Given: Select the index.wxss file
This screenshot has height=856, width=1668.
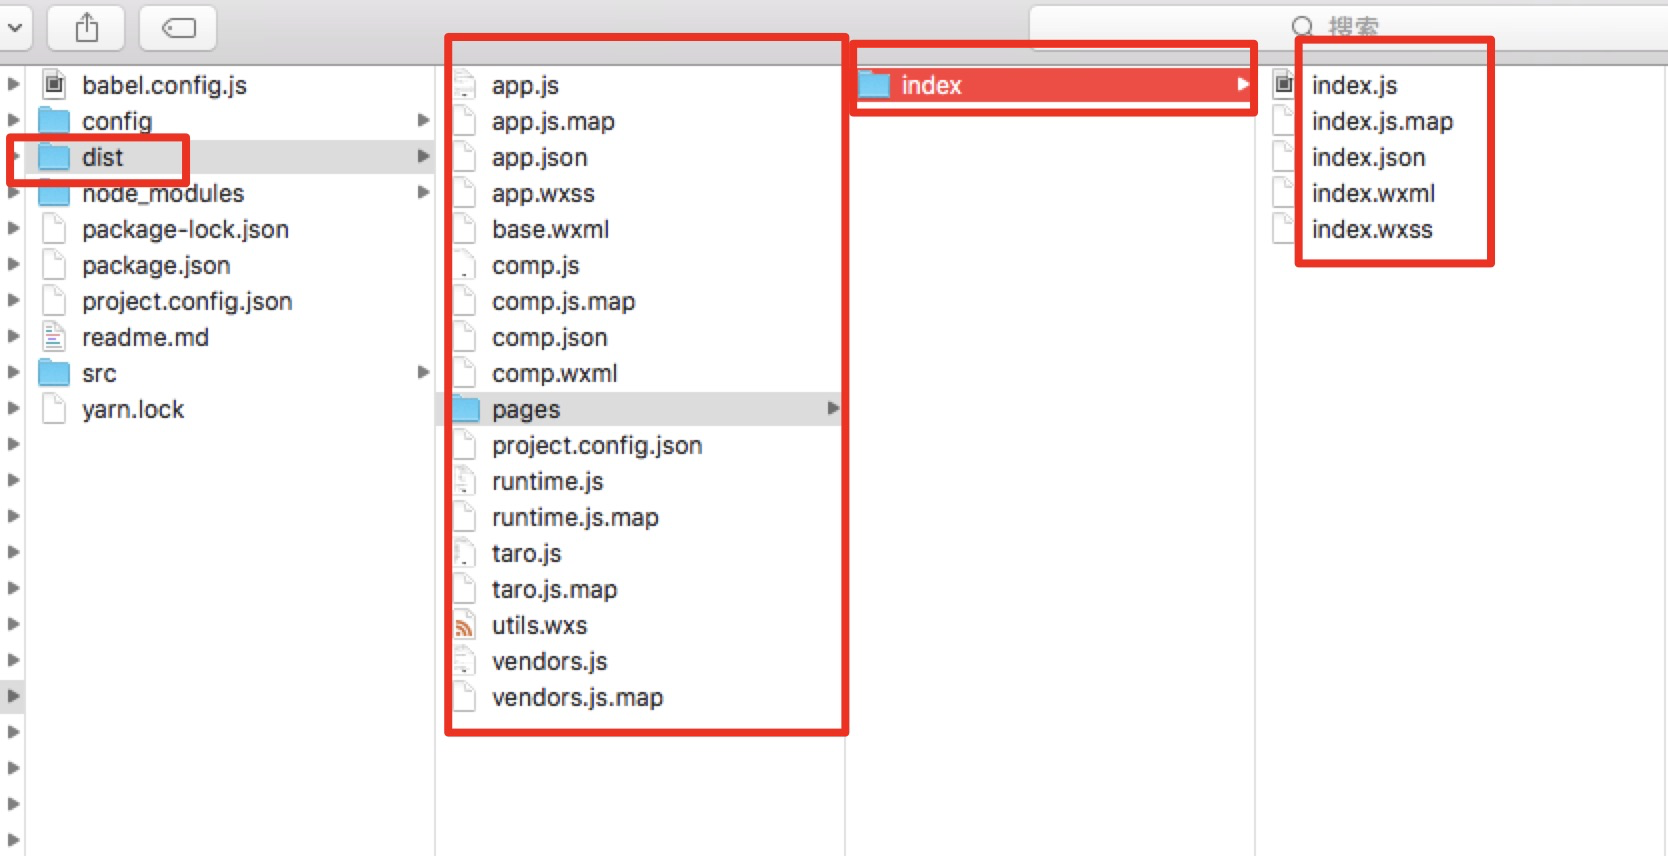Looking at the screenshot, I should tap(1372, 229).
